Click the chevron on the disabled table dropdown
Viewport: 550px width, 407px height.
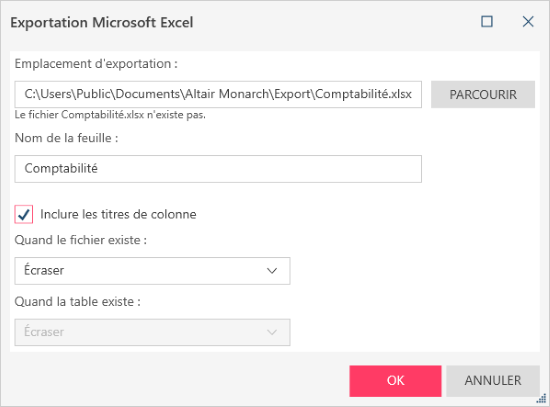click(272, 332)
